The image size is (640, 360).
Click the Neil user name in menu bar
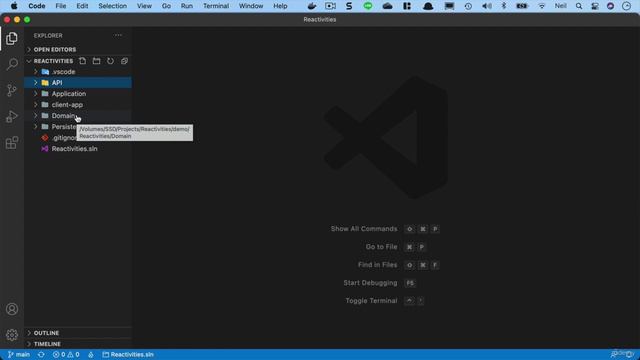560,6
